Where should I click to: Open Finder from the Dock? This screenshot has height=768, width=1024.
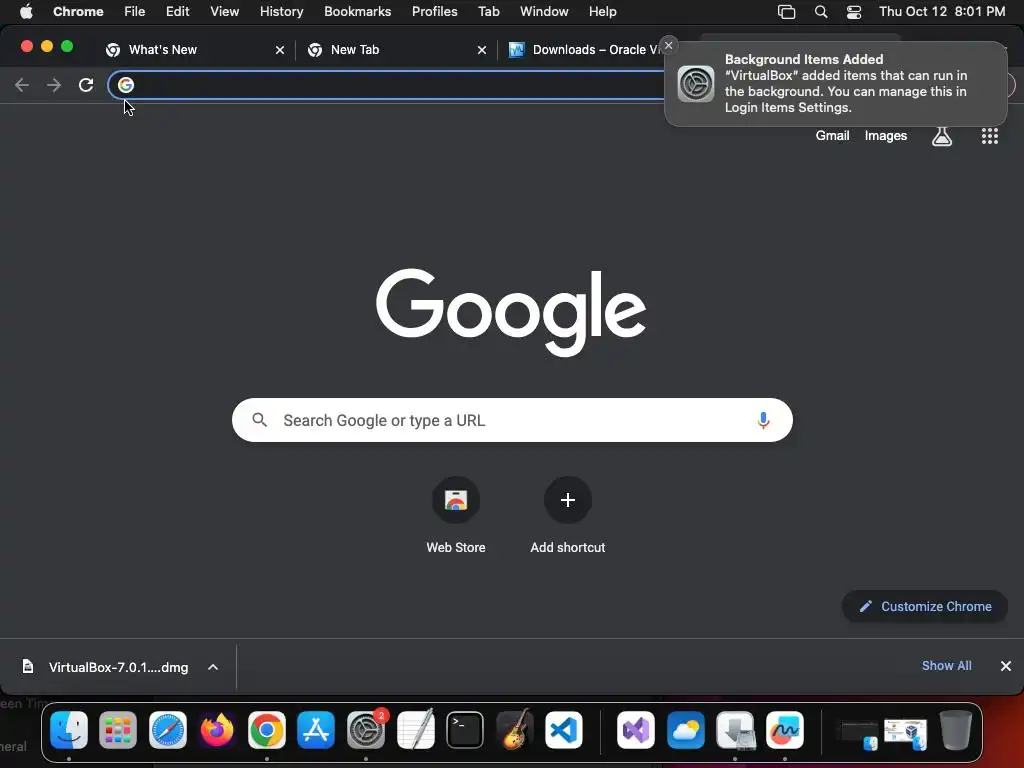point(69,729)
